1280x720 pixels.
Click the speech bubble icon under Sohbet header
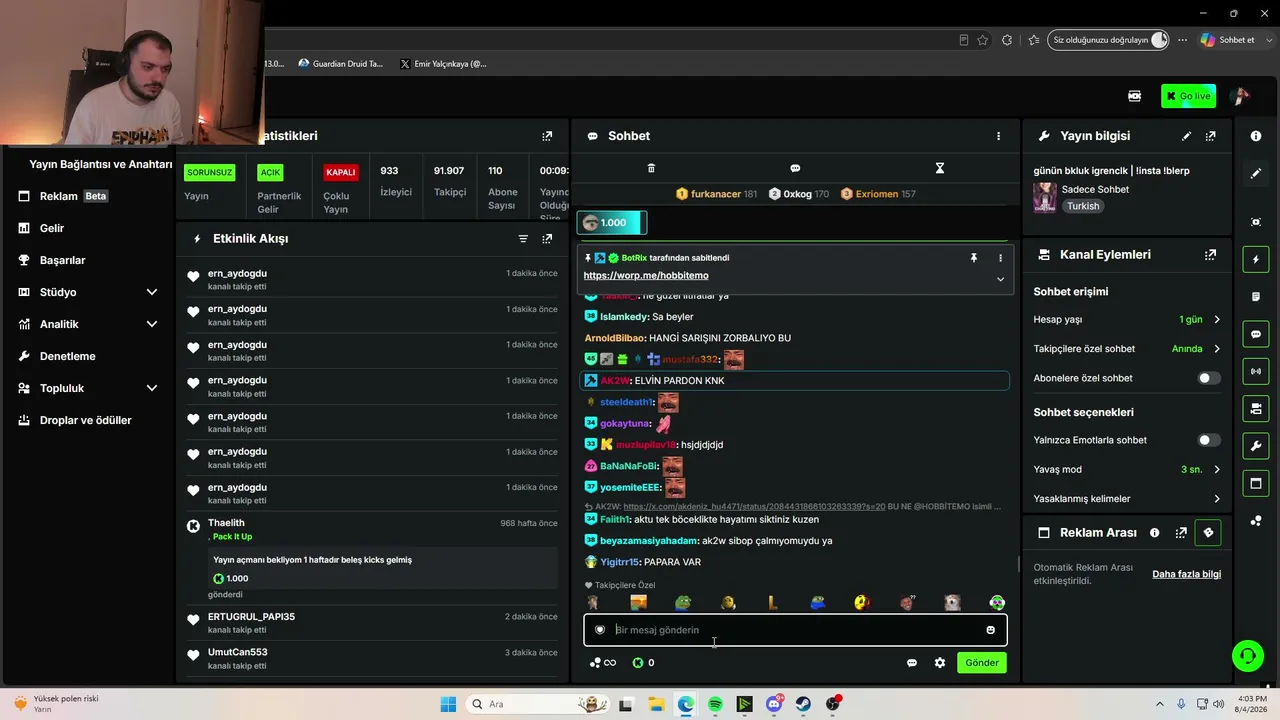[x=795, y=168]
